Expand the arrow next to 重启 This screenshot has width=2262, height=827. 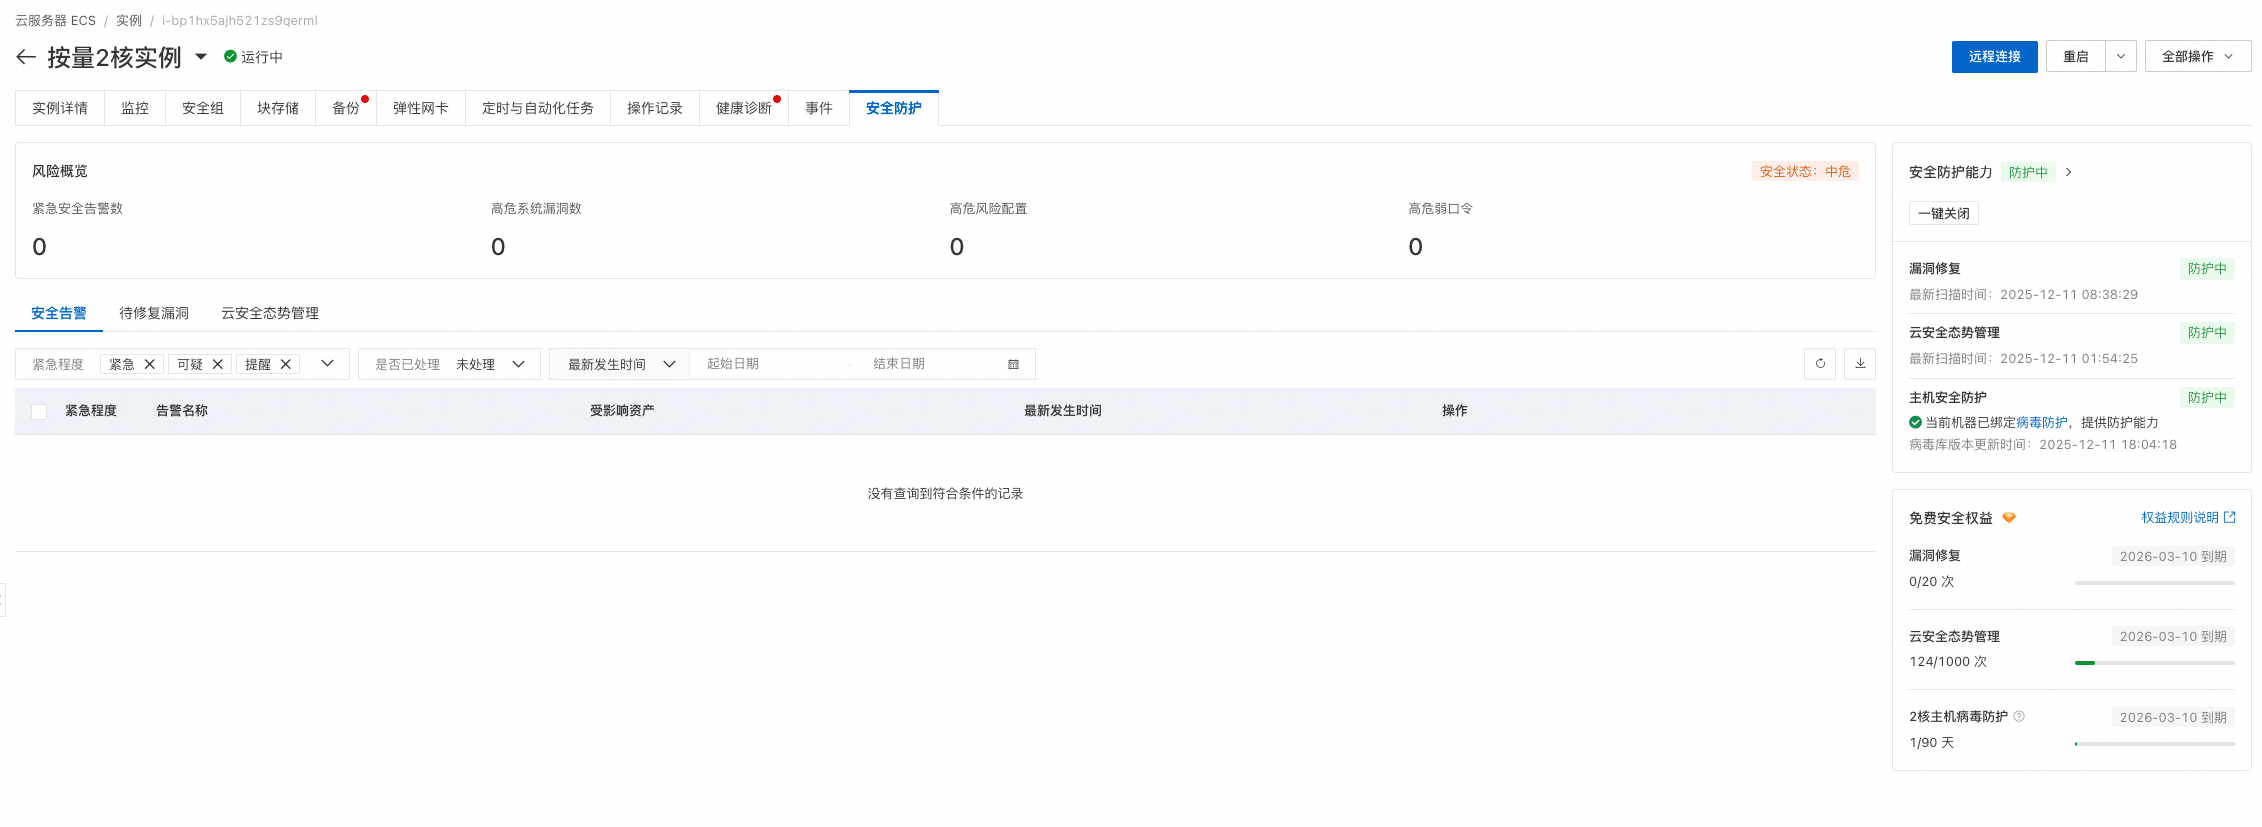click(x=2121, y=57)
